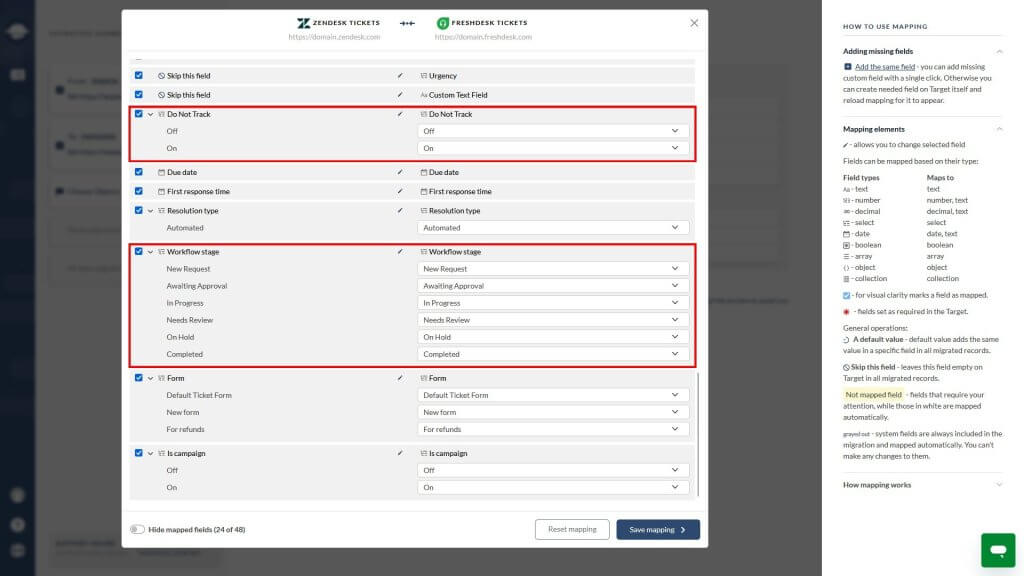1024x576 pixels.
Task: Click the Save mapping button
Action: coord(654,529)
